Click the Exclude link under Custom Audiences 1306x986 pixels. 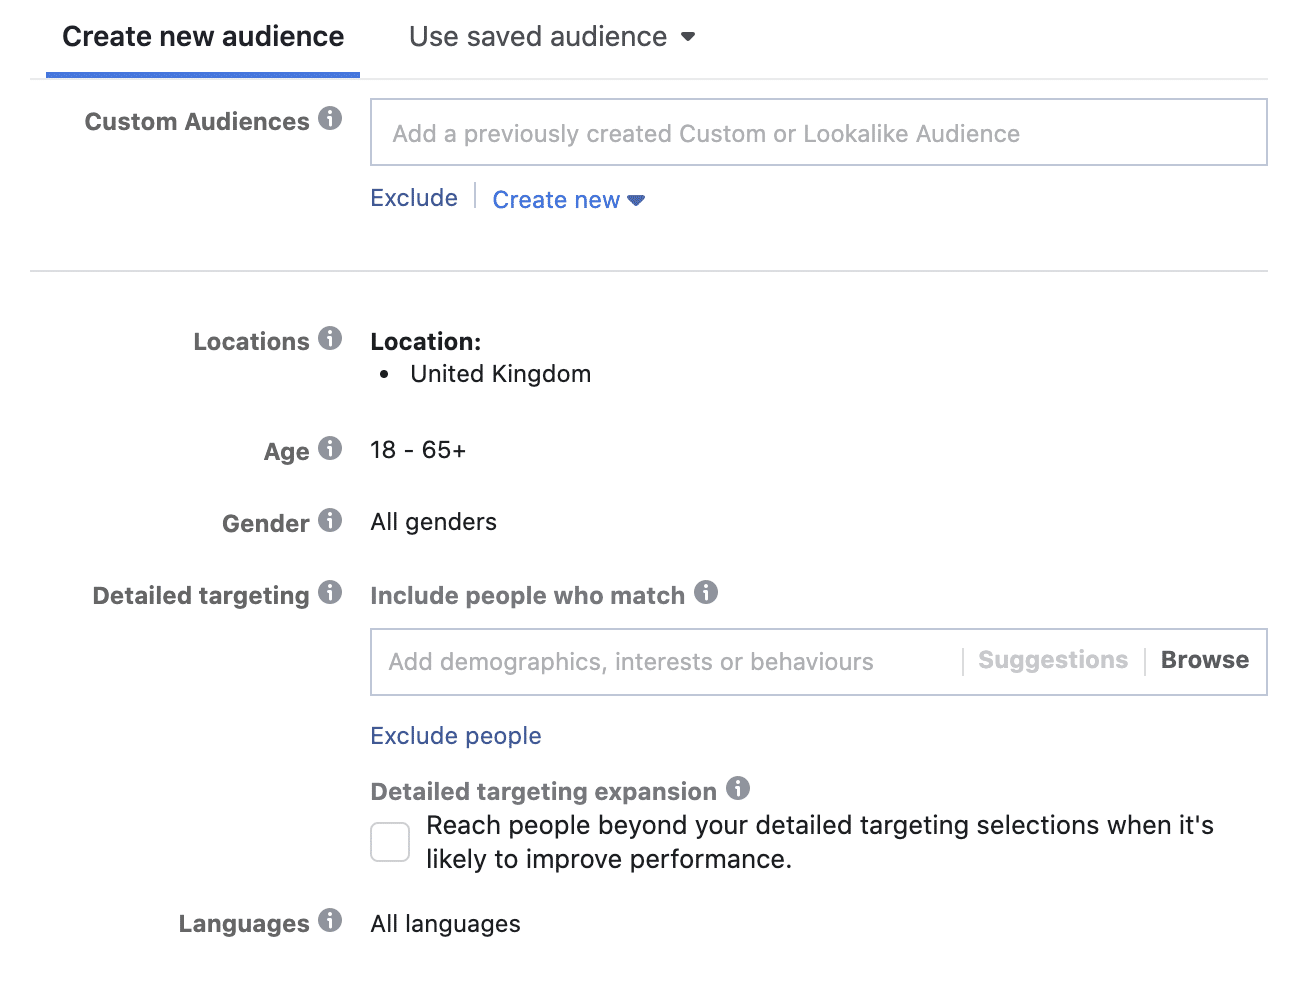coord(413,198)
